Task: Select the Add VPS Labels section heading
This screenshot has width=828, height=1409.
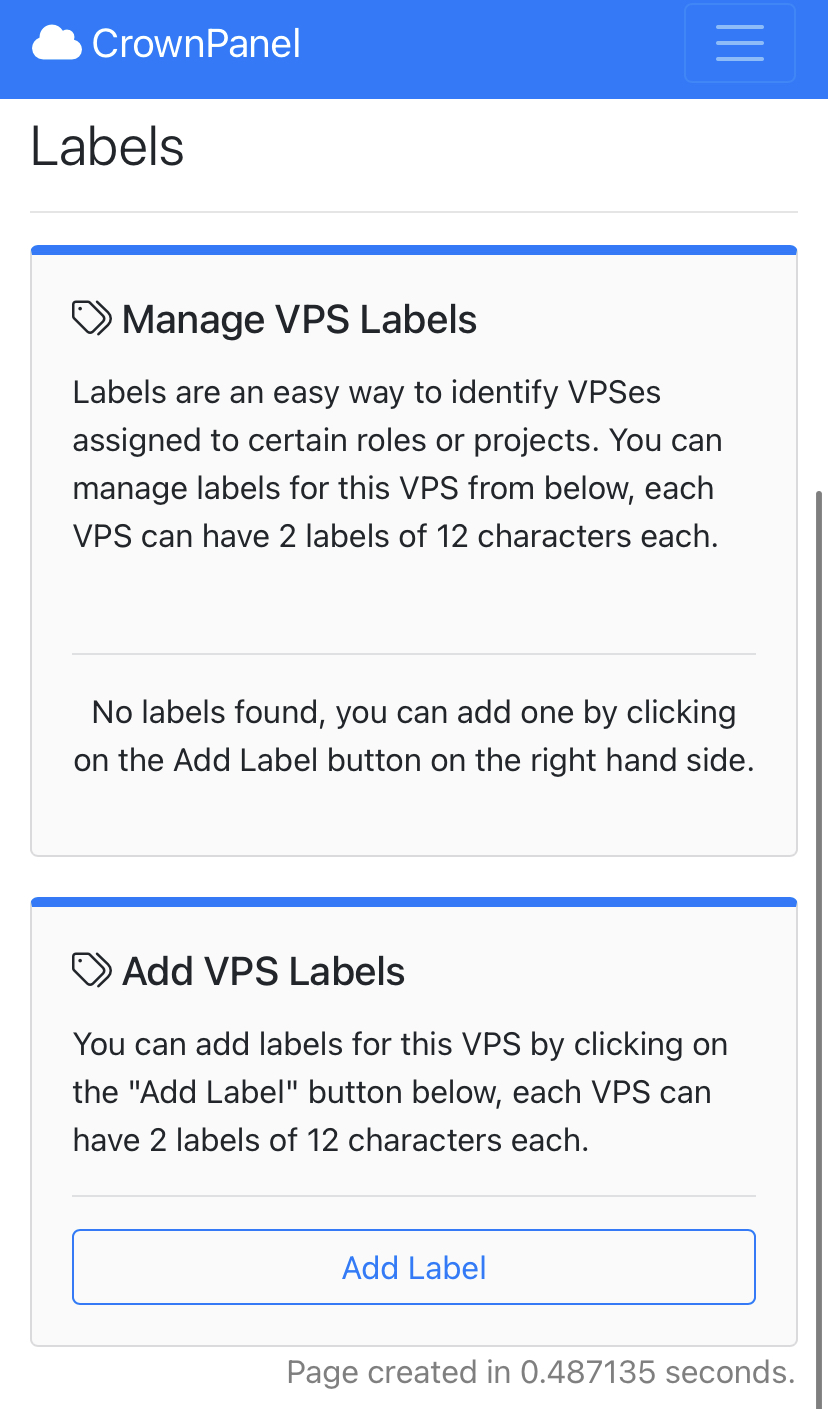Action: (262, 970)
